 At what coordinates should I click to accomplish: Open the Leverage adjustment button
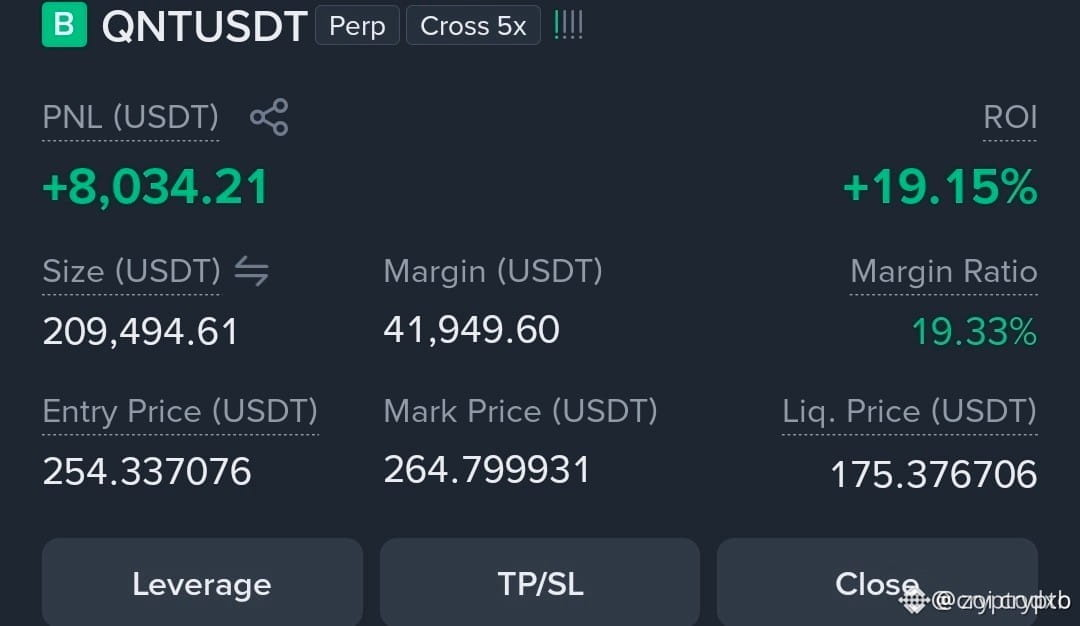pyautogui.click(x=202, y=583)
